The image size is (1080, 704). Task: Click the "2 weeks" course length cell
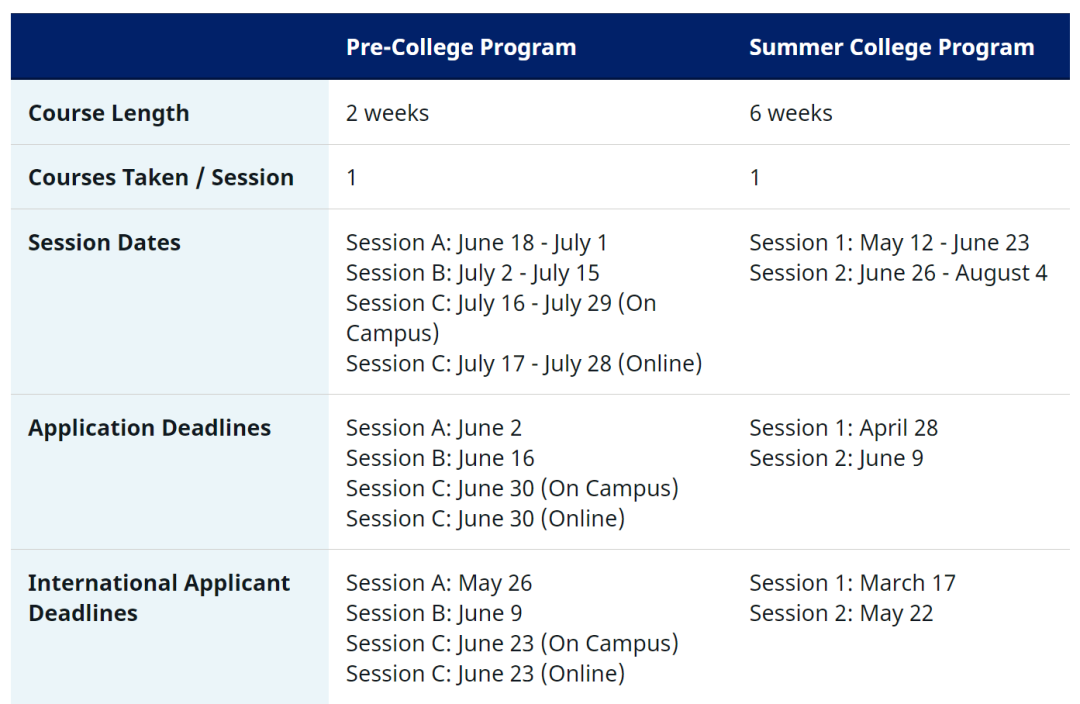click(387, 113)
